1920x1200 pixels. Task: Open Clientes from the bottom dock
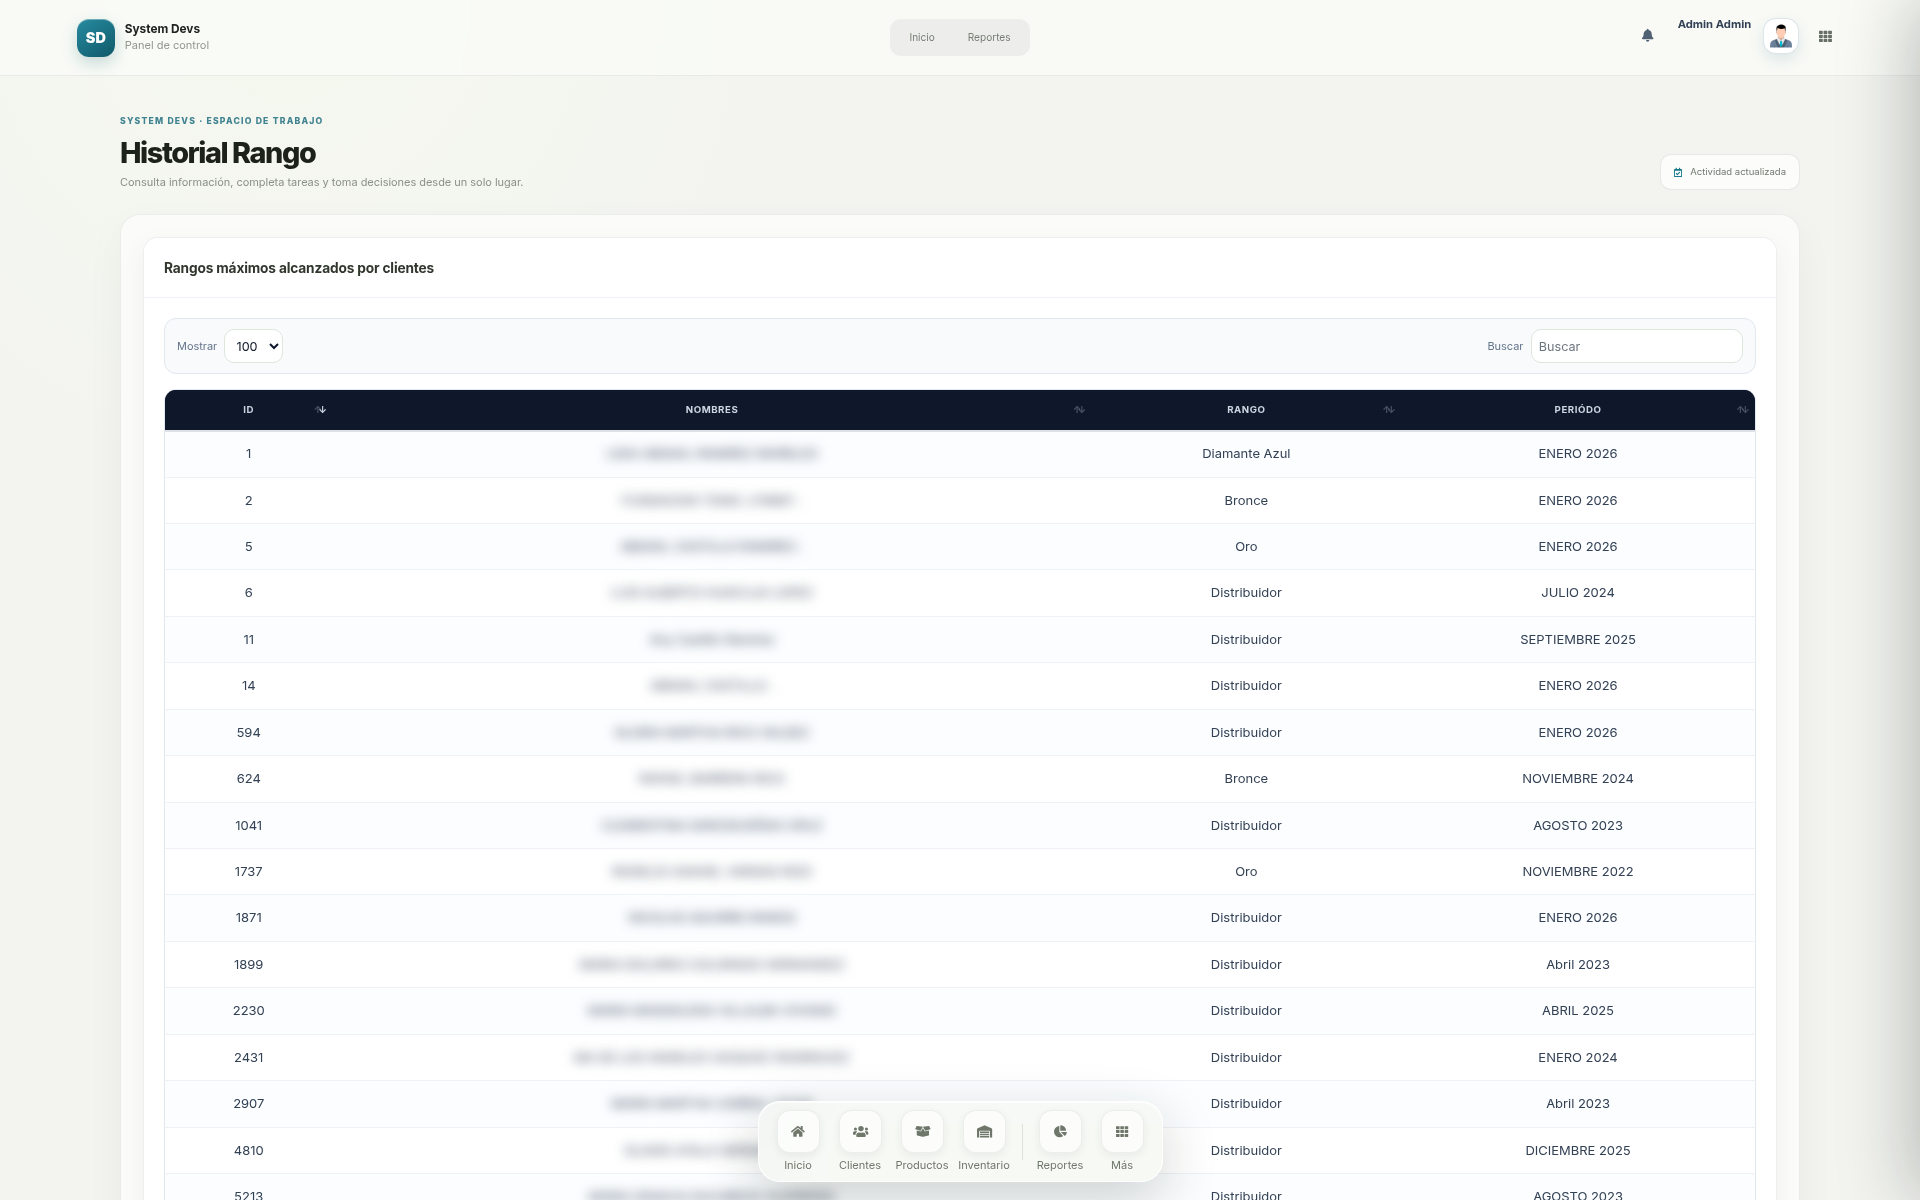click(860, 1132)
